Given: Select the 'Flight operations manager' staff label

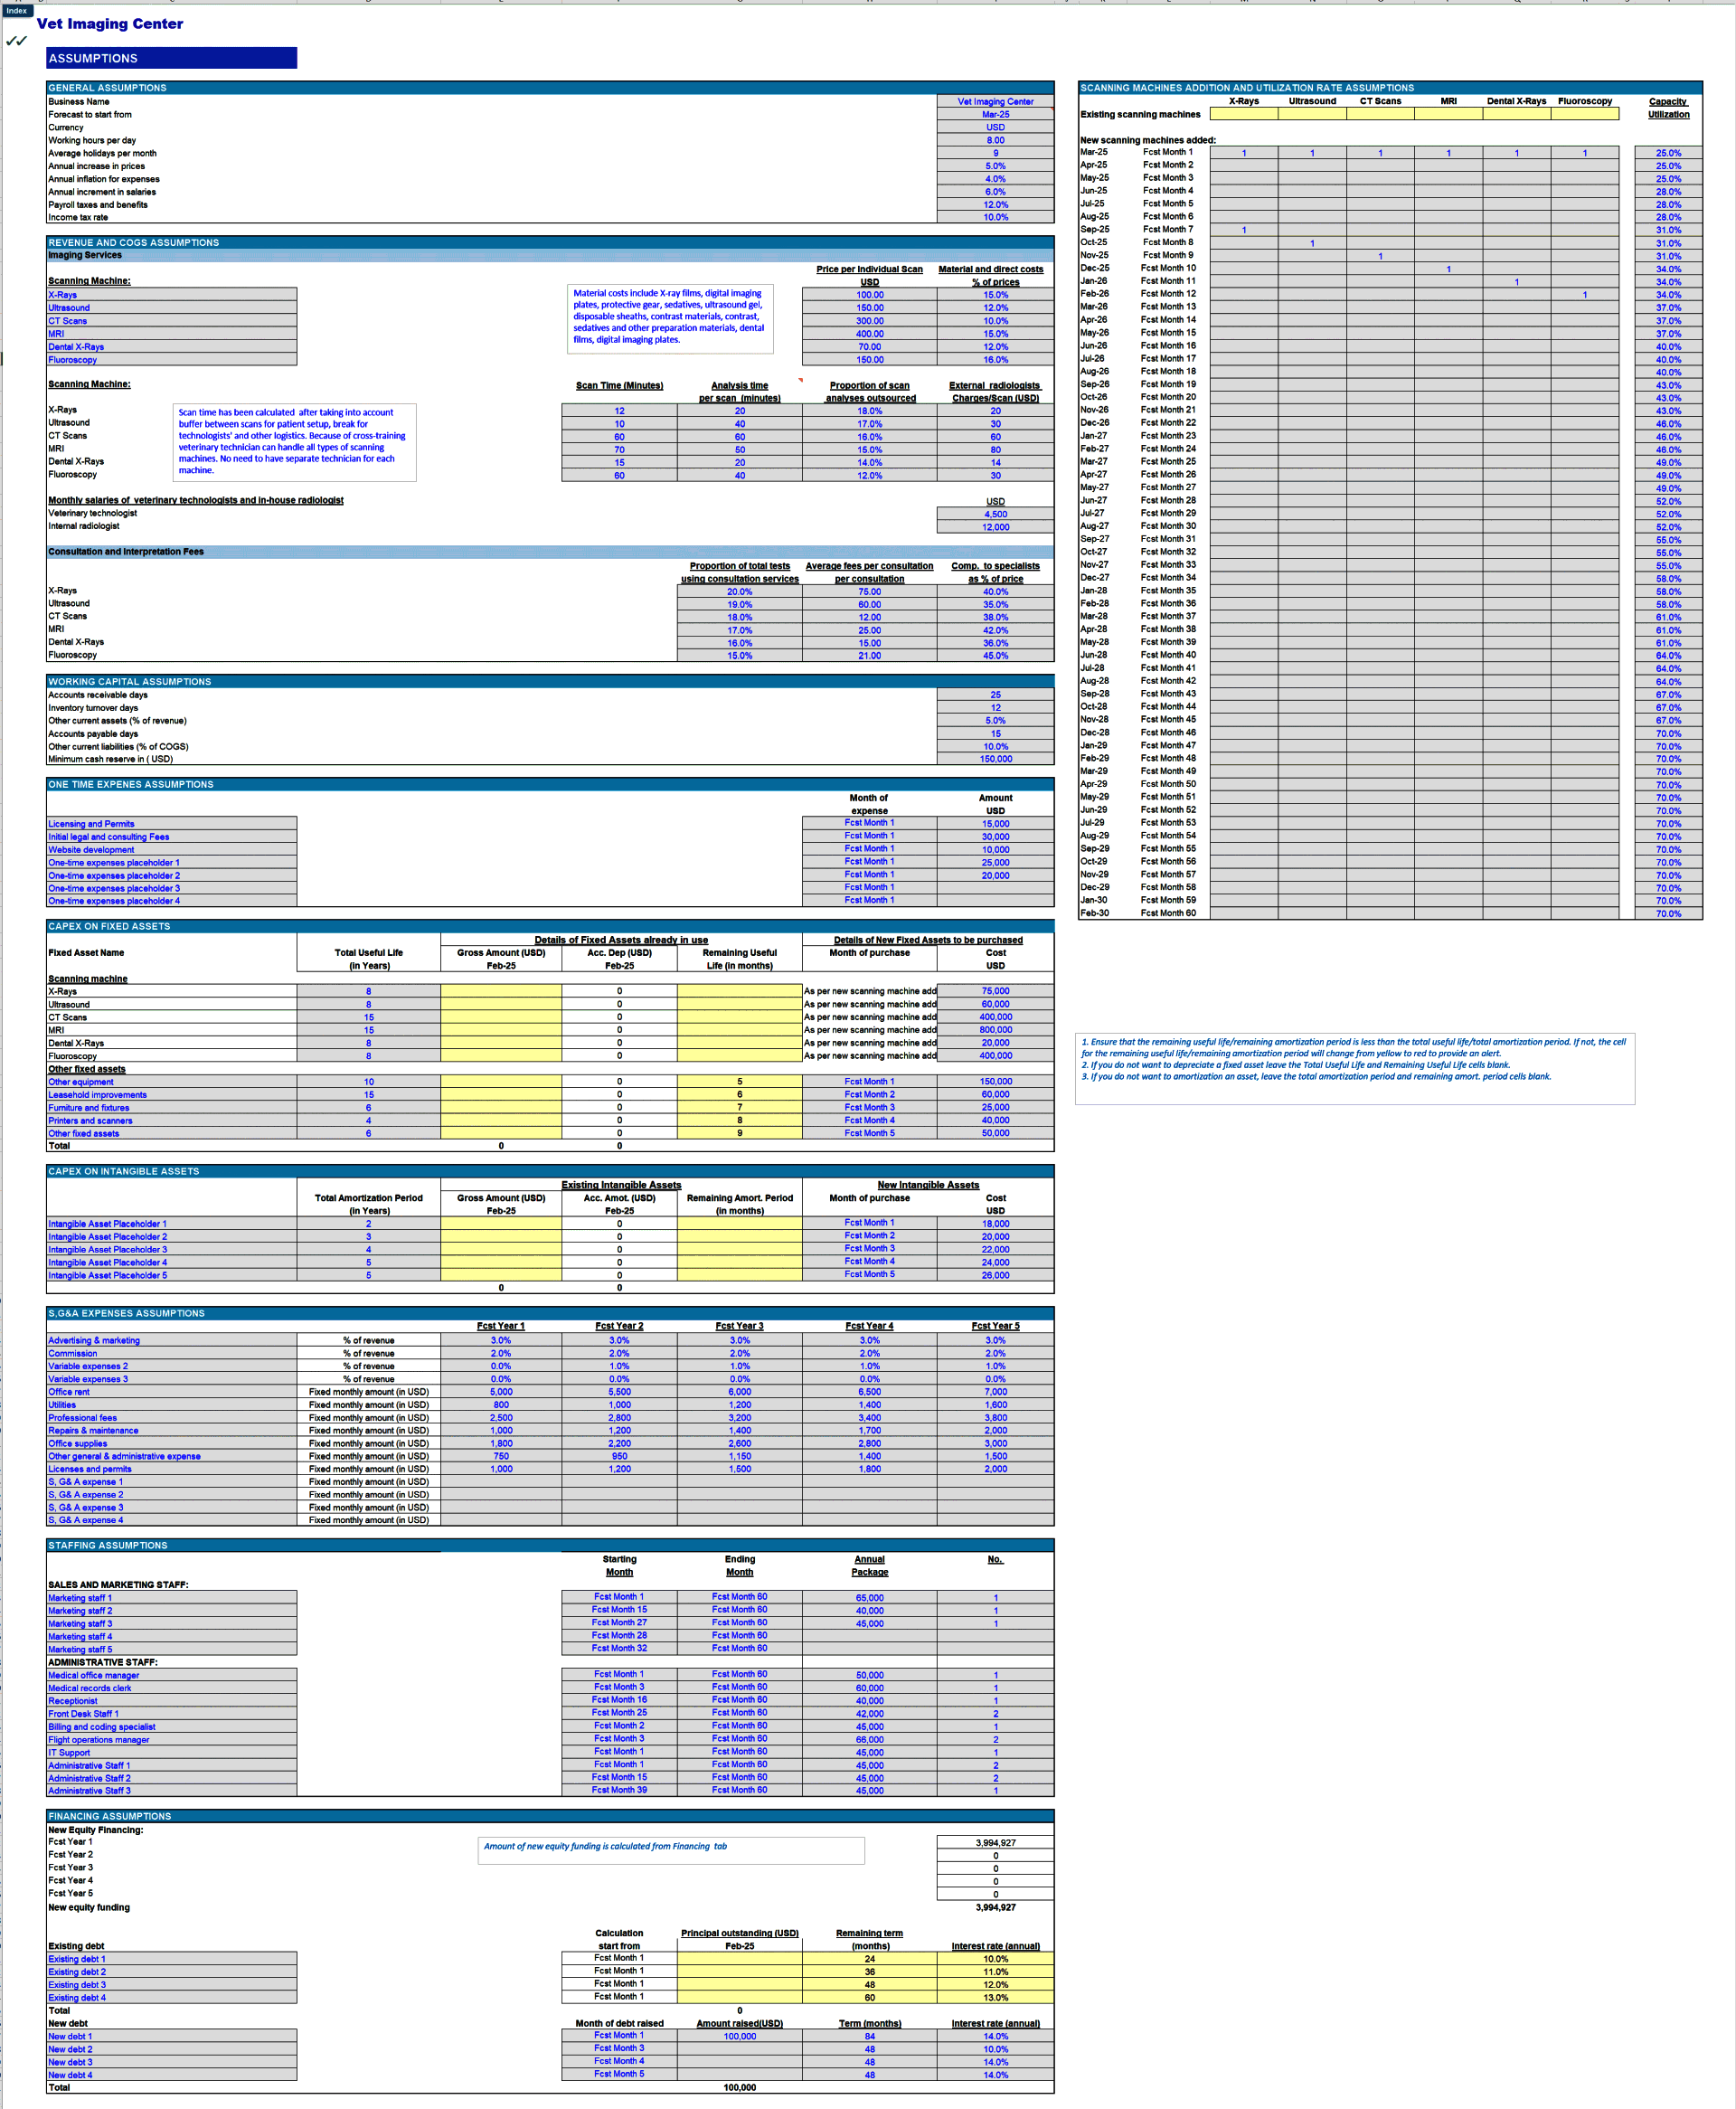Looking at the screenshot, I should point(171,1740).
